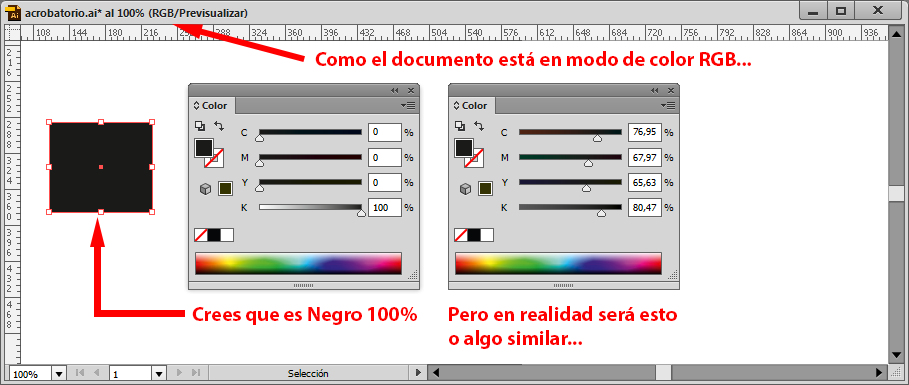Viewport: 909px width, 385px height.
Task: Cycle left Color panel views via tab arrows
Action: pyautogui.click(x=196, y=106)
